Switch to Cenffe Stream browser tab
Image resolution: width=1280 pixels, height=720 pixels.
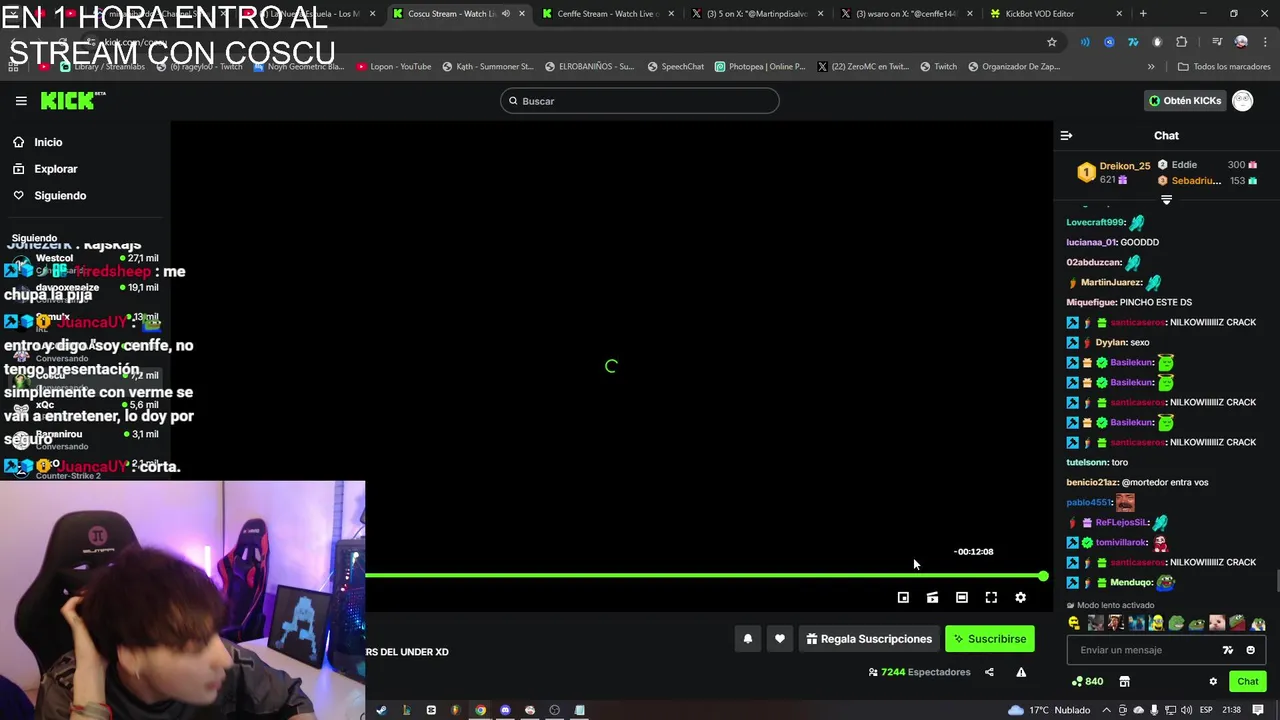(608, 14)
